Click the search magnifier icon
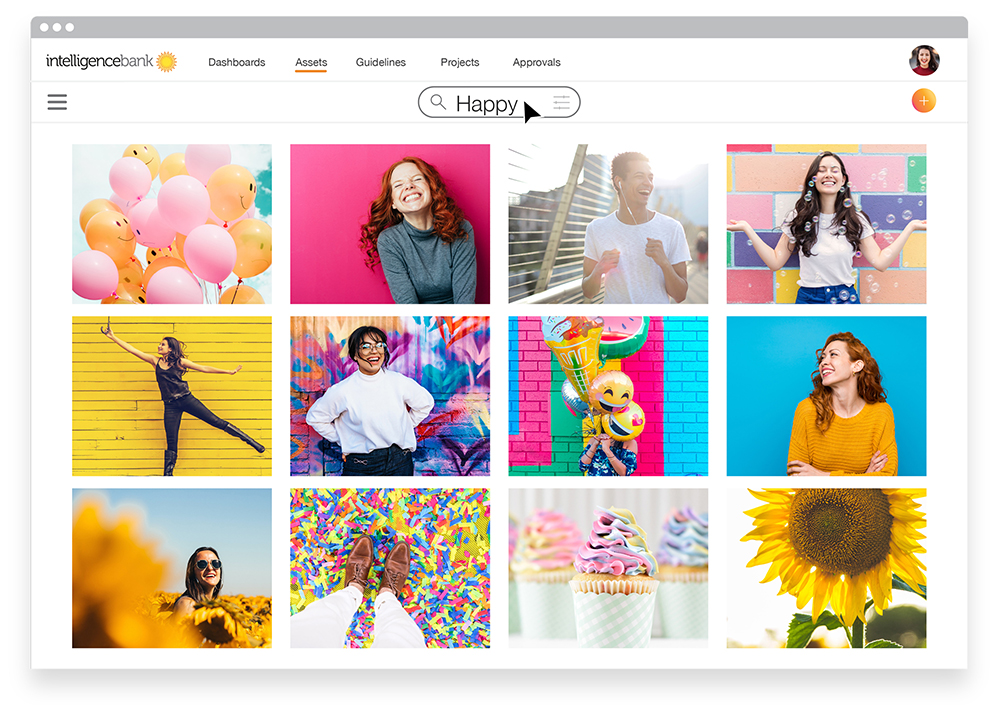The image size is (1000, 715). coord(438,102)
